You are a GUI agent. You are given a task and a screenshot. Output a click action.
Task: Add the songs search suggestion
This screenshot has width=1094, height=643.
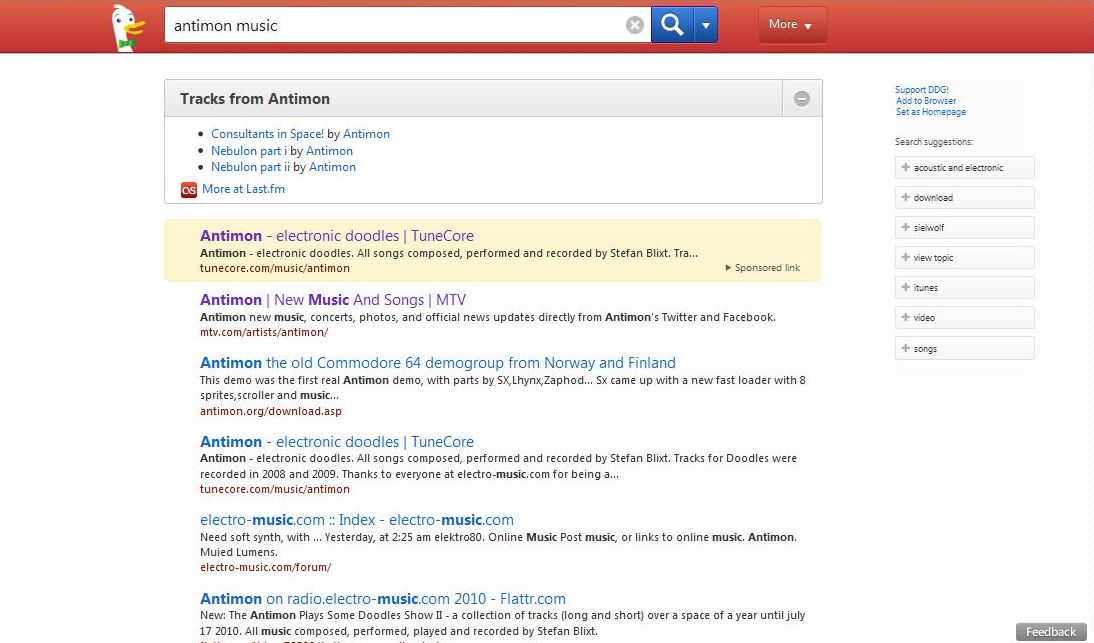(964, 348)
